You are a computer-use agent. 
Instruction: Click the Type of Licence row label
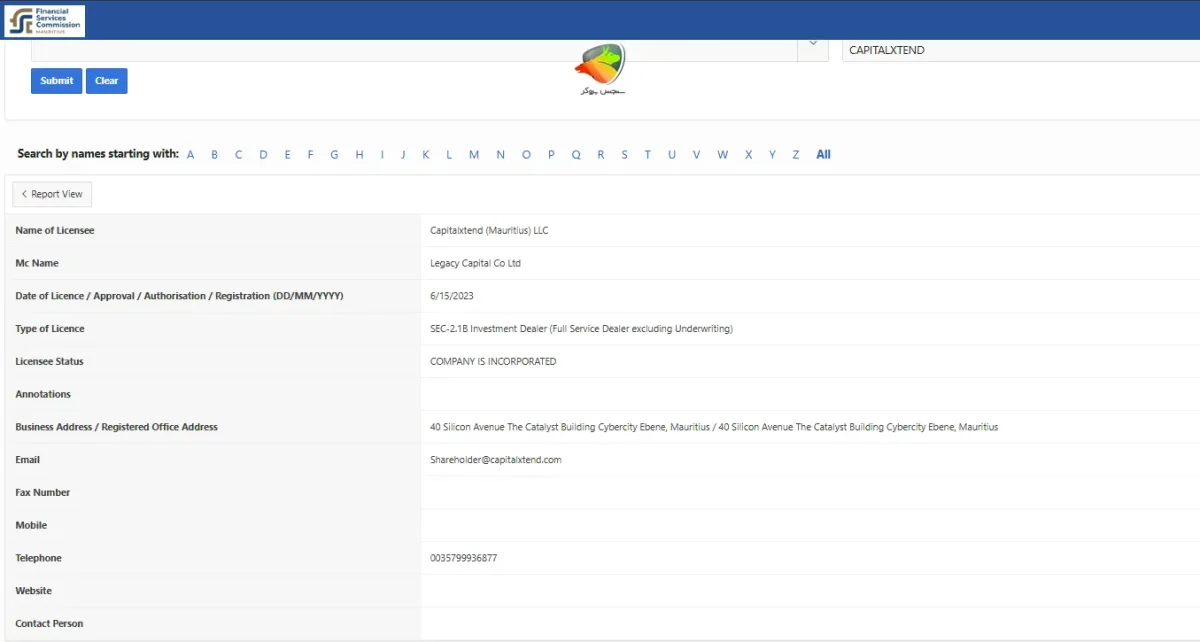50,329
